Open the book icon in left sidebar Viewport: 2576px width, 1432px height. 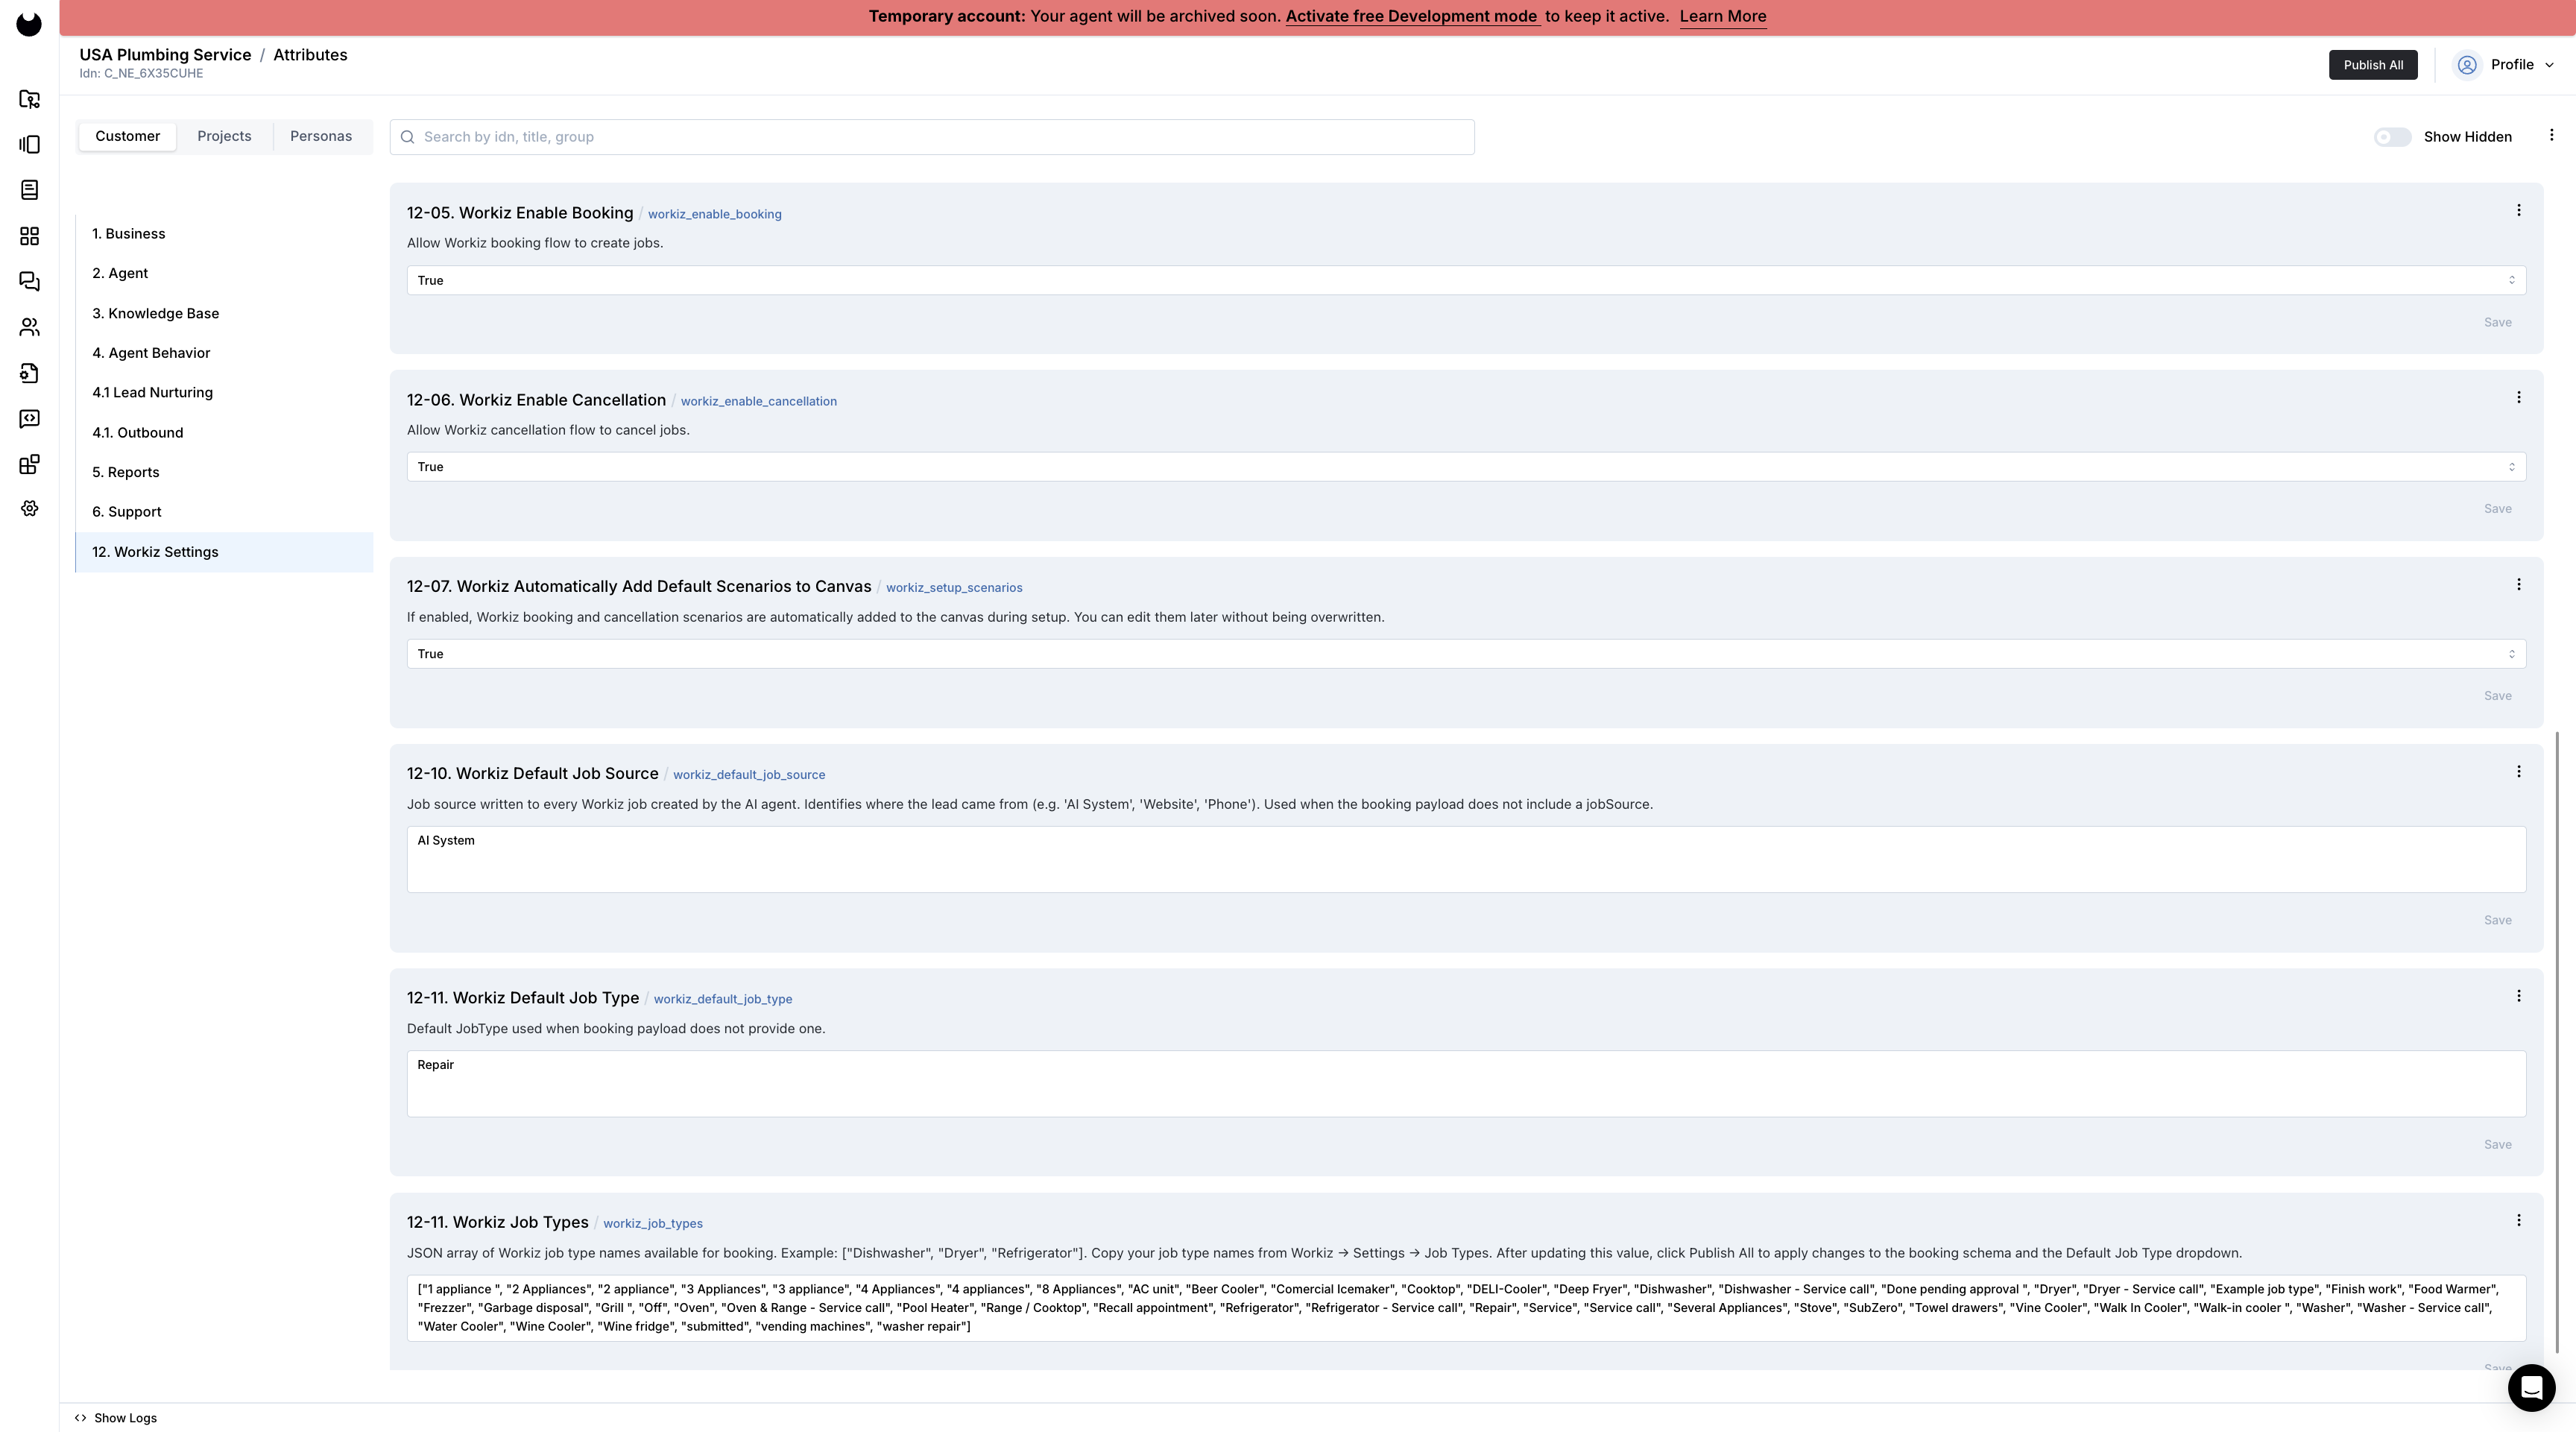coord(30,190)
